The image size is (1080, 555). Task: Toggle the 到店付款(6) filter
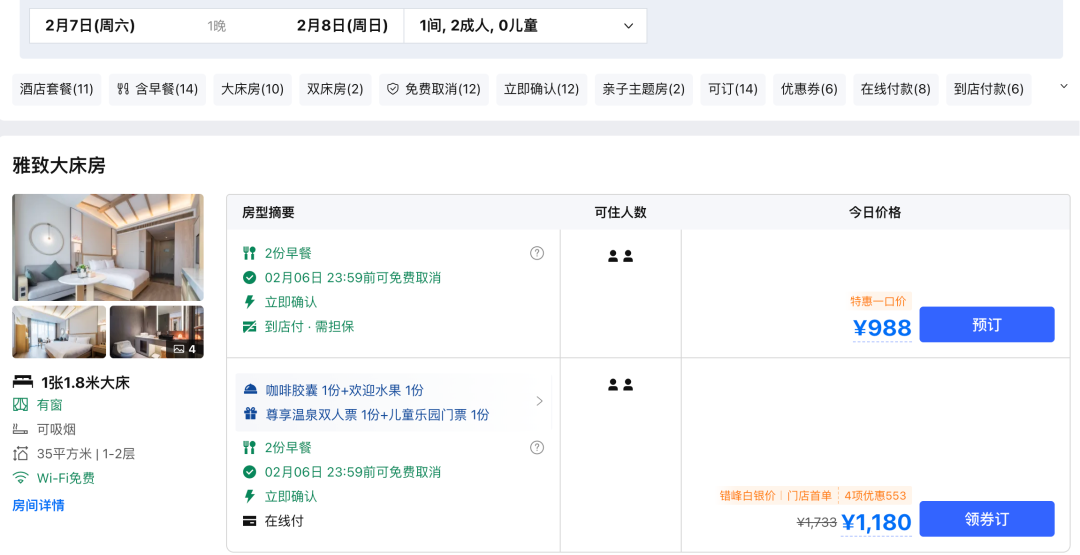click(x=989, y=90)
